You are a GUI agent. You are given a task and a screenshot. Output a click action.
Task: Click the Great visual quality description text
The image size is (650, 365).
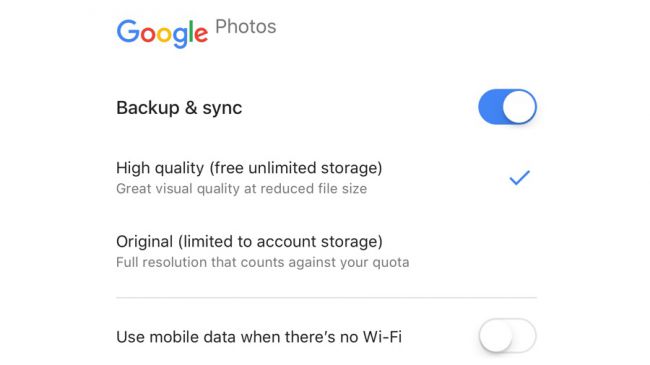241,189
